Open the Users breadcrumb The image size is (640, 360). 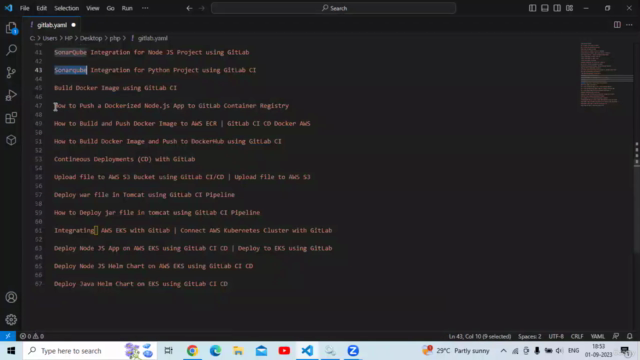(50, 38)
